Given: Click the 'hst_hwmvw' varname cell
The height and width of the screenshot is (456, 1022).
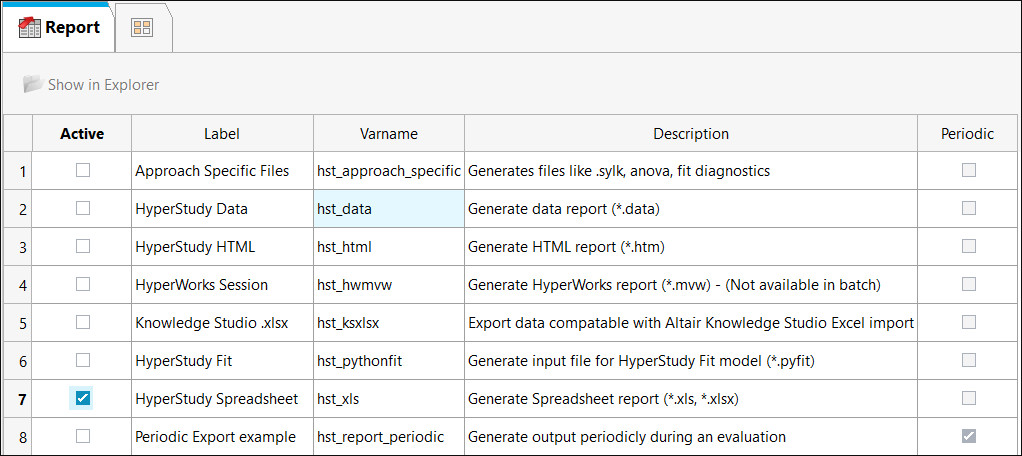Looking at the screenshot, I should (389, 285).
